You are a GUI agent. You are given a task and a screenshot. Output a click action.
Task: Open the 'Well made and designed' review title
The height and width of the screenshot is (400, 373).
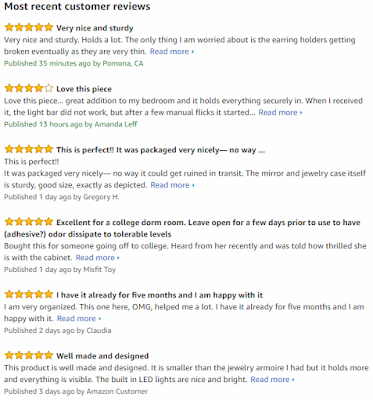pyautogui.click(x=102, y=356)
